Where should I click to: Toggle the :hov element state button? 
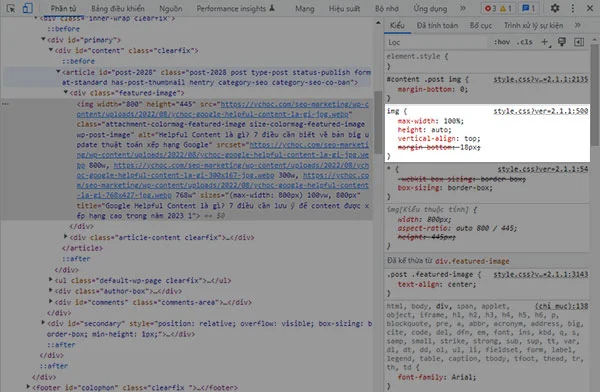coord(502,42)
